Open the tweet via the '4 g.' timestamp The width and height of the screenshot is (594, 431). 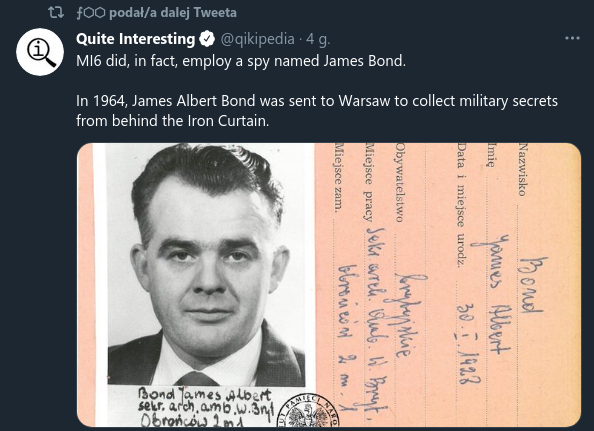(318, 39)
